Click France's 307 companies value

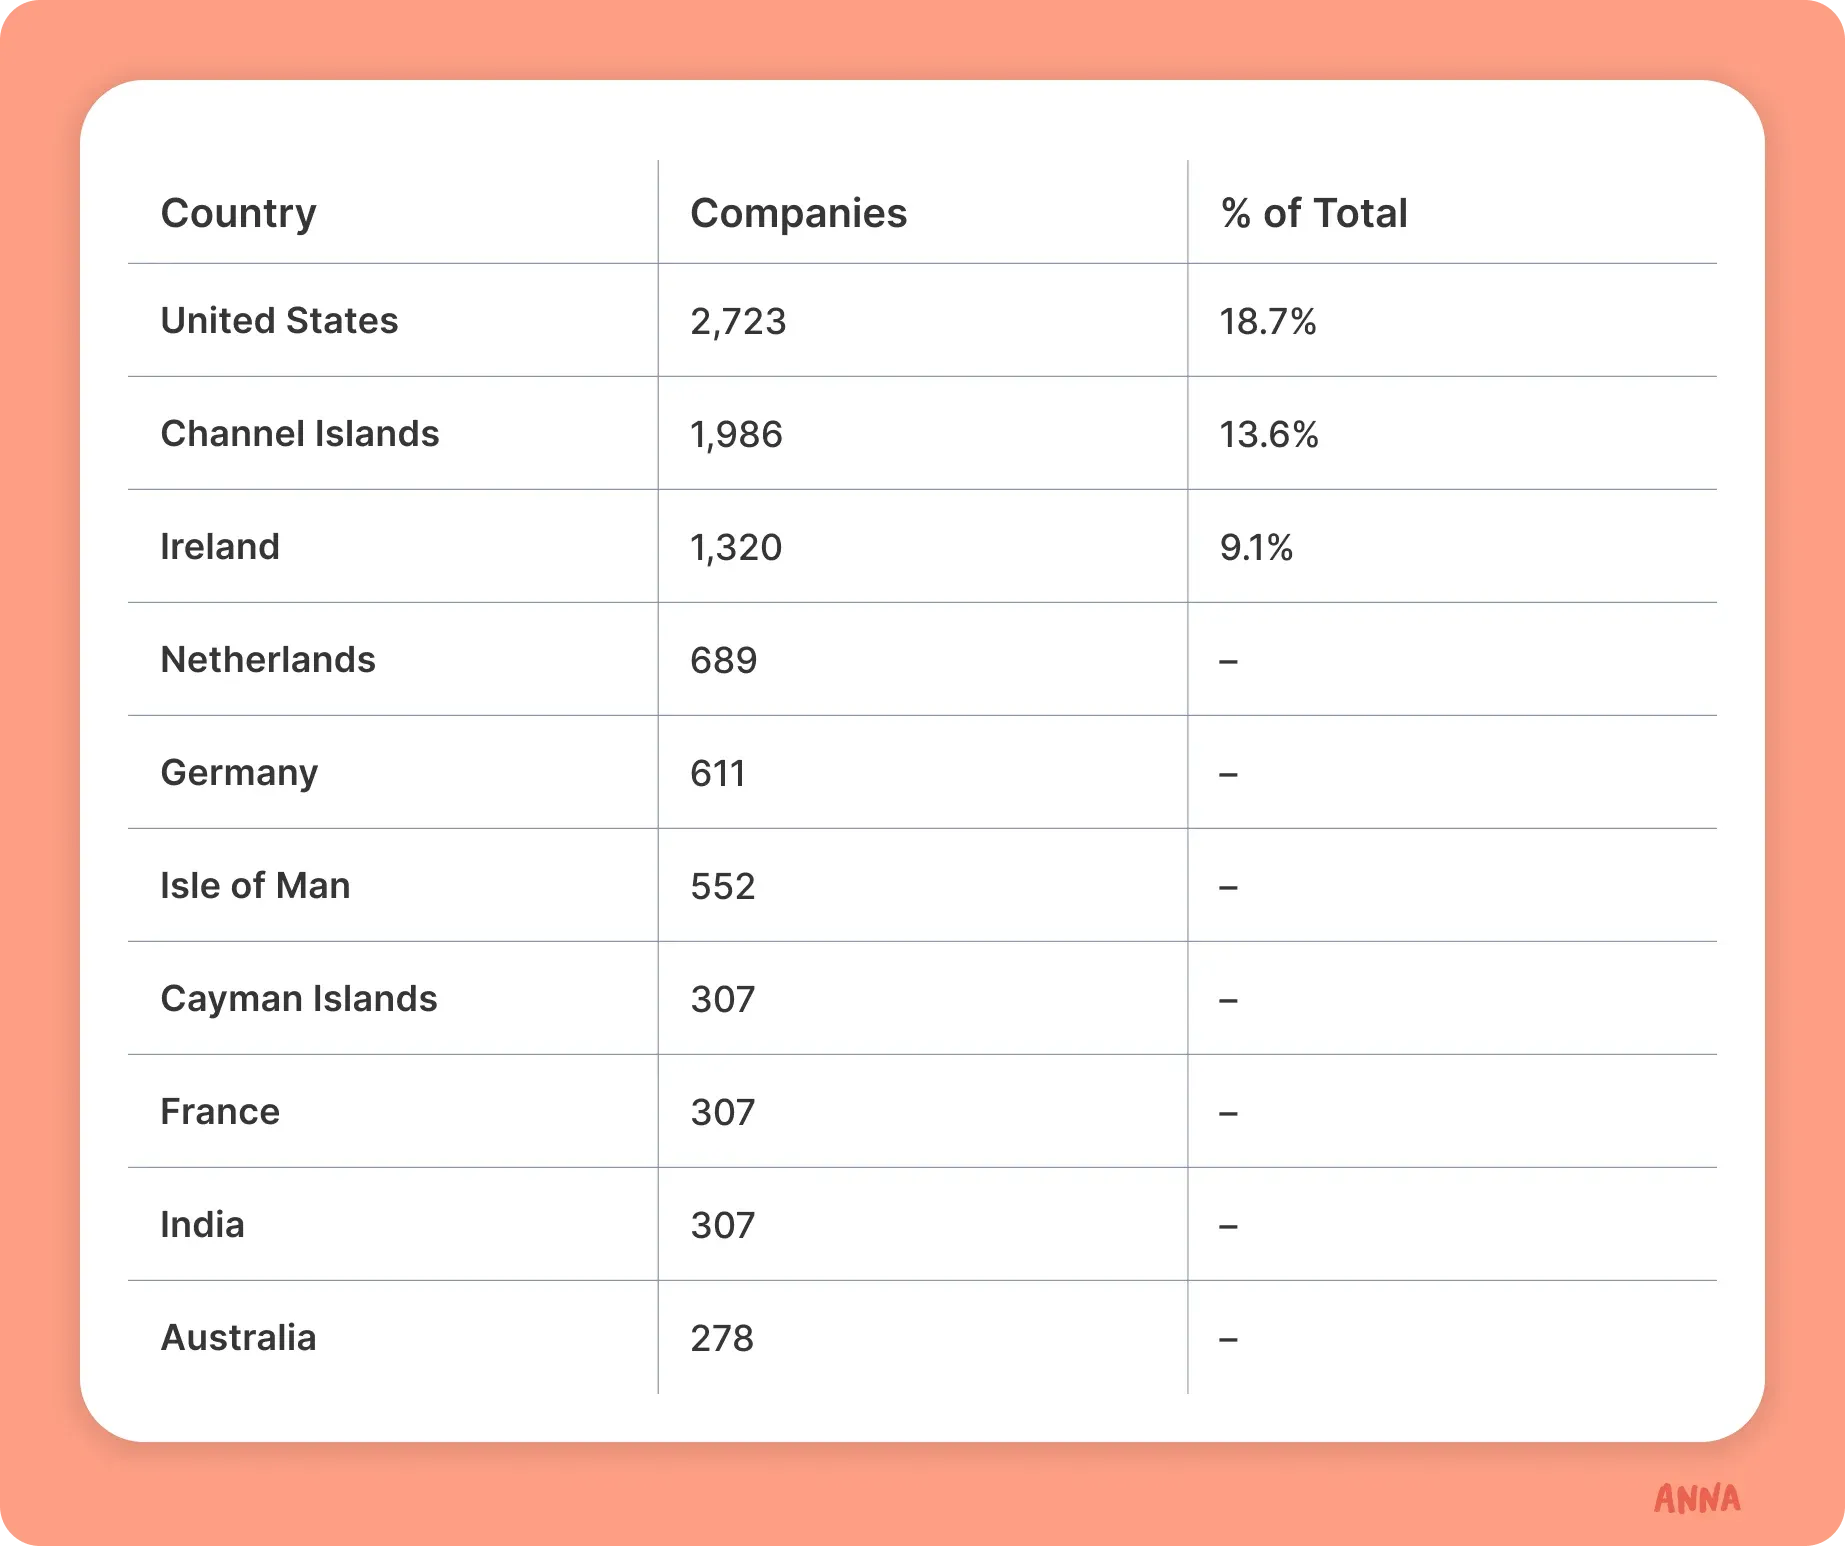722,1113
